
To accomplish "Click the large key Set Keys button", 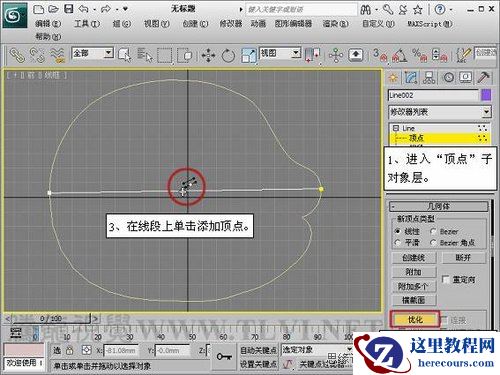I will (224, 357).
